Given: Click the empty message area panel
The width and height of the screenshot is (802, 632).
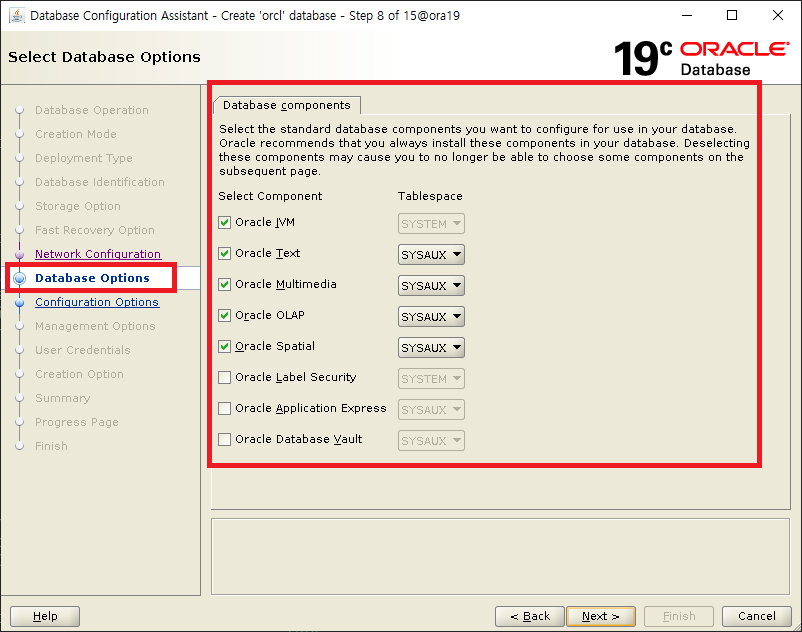Looking at the screenshot, I should coord(501,557).
